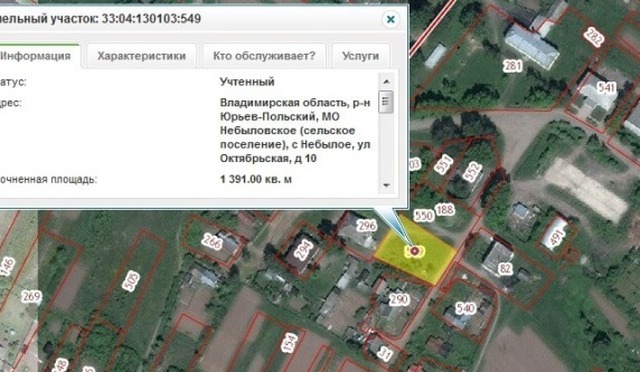Select parcel labeled 281 on map
This screenshot has width=640, height=372.
[x=512, y=65]
